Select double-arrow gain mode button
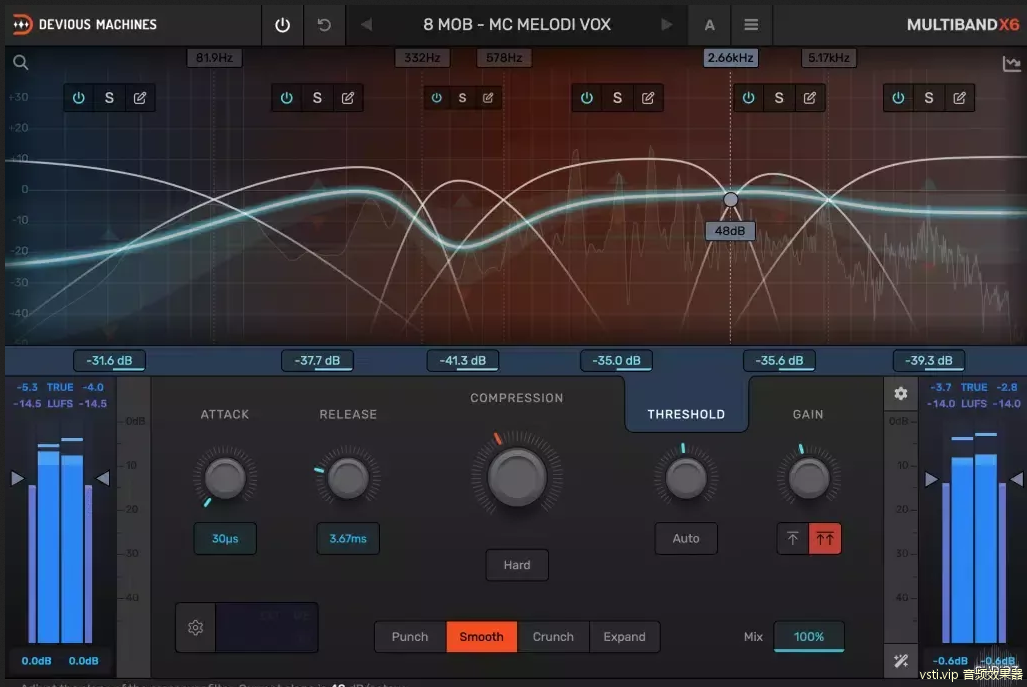Image resolution: width=1027 pixels, height=687 pixels. click(825, 539)
